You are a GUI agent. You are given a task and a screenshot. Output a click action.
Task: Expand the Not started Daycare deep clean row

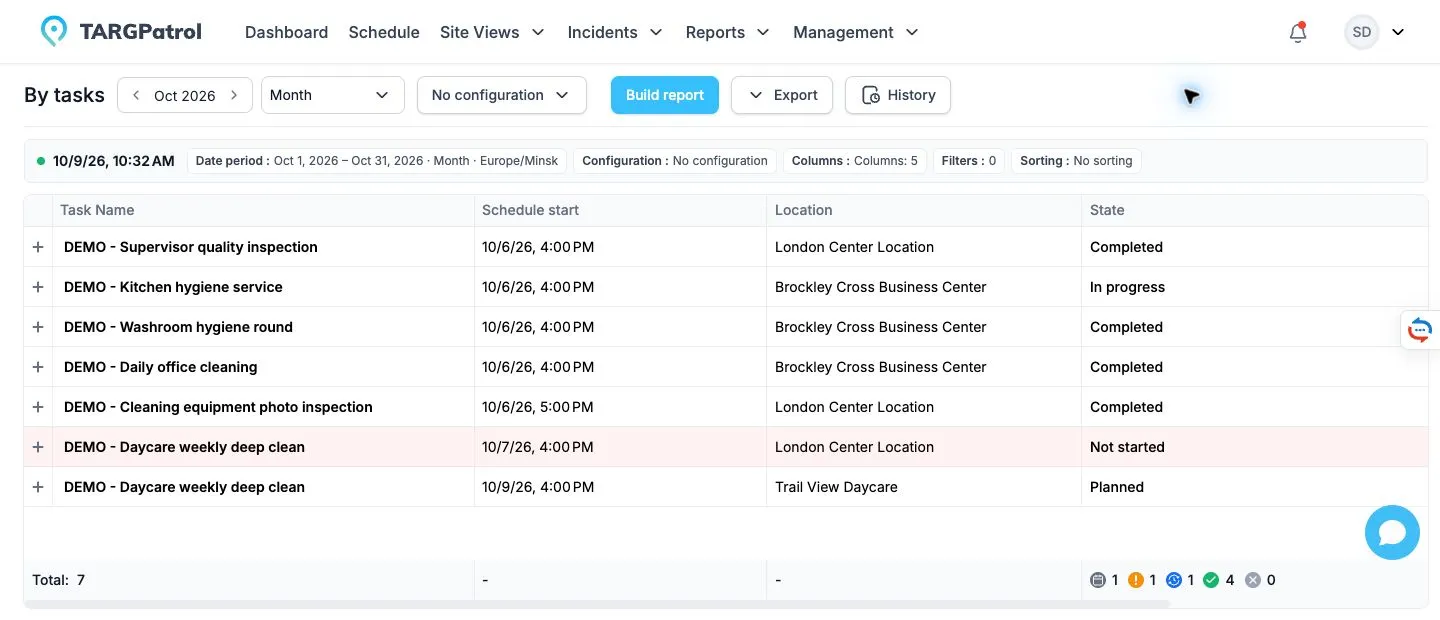38,447
